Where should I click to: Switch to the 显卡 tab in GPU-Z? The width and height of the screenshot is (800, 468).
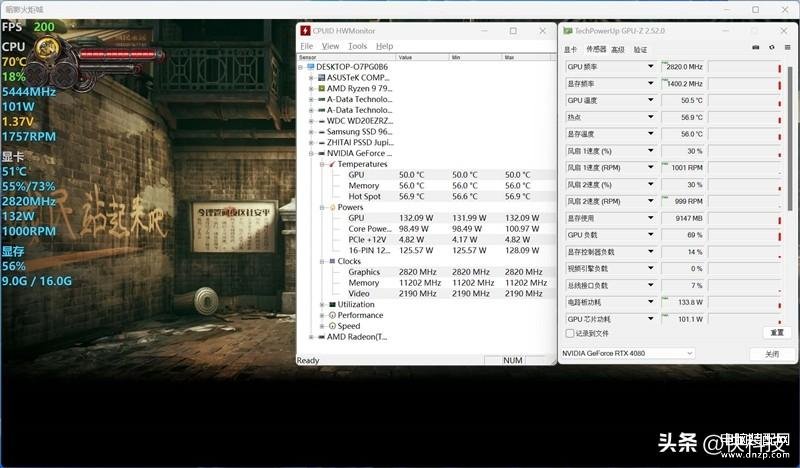(570, 50)
